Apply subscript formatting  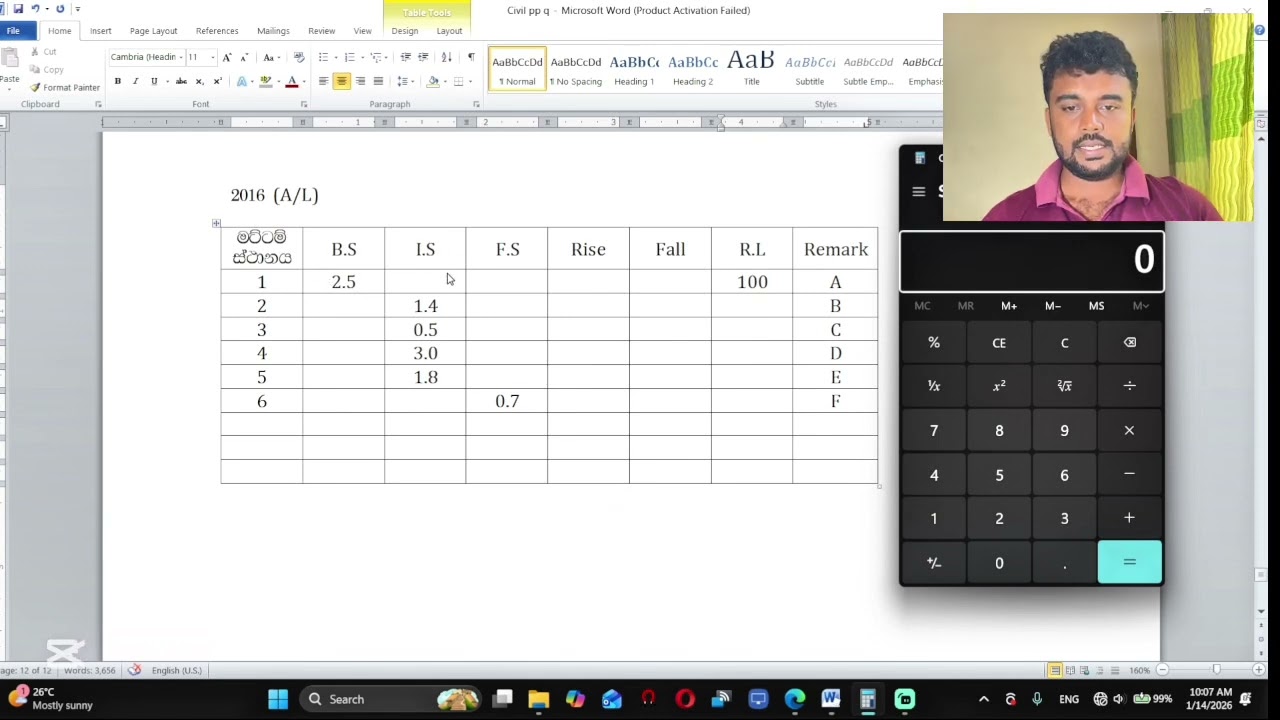(x=199, y=81)
